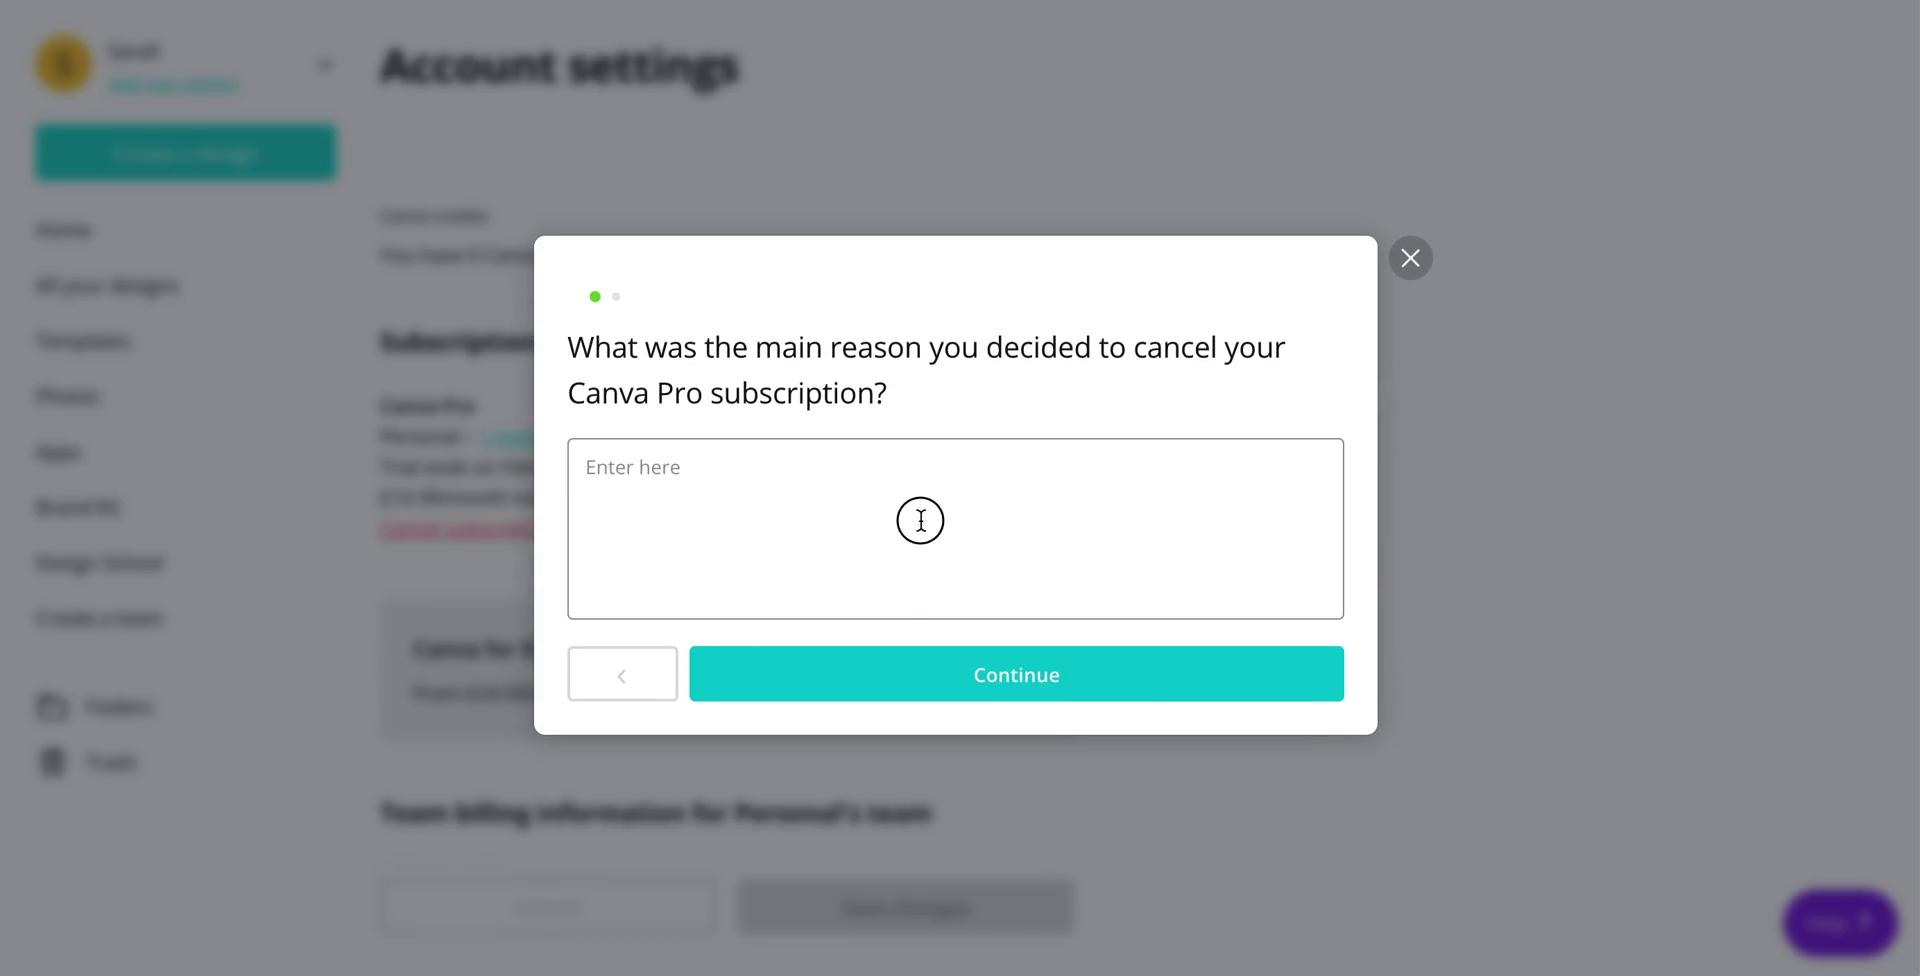Click the Folders icon in the sidebar
The width and height of the screenshot is (1920, 976).
click(52, 706)
